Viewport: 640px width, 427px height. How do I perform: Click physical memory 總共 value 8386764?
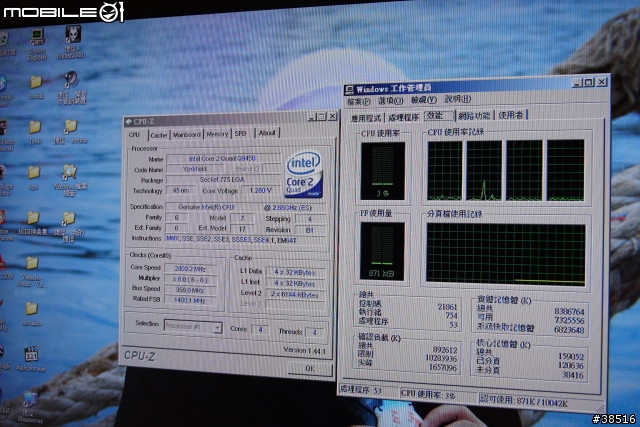tap(569, 312)
